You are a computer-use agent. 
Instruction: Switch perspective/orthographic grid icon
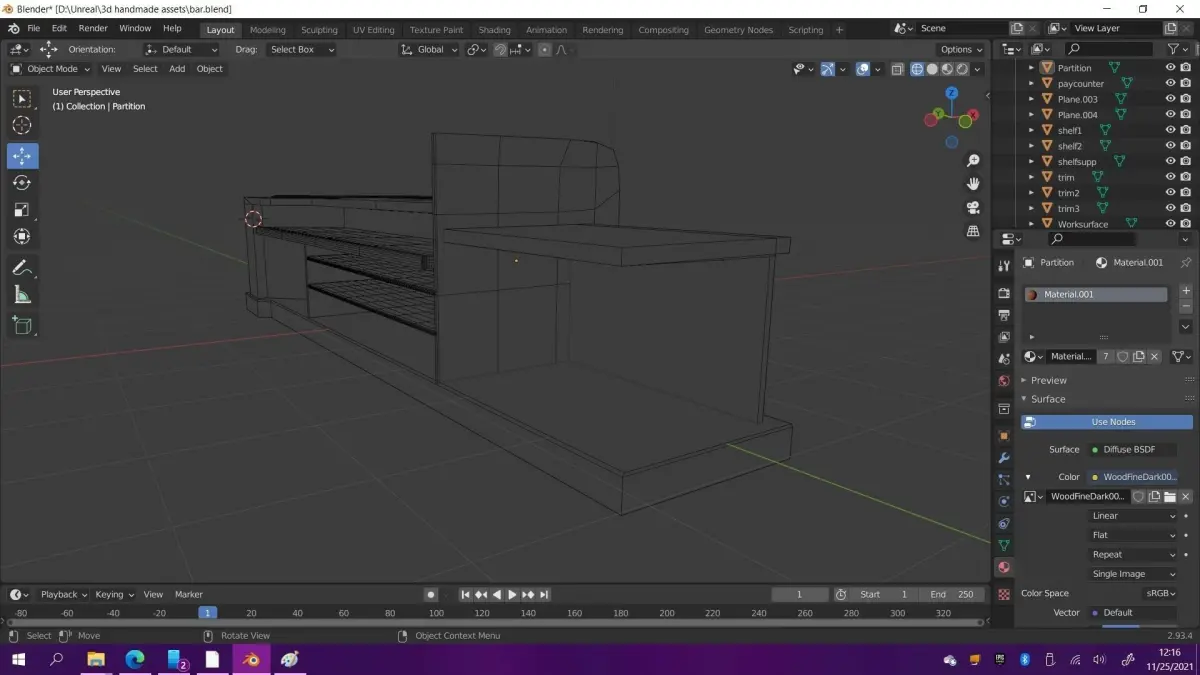[x=973, y=231]
